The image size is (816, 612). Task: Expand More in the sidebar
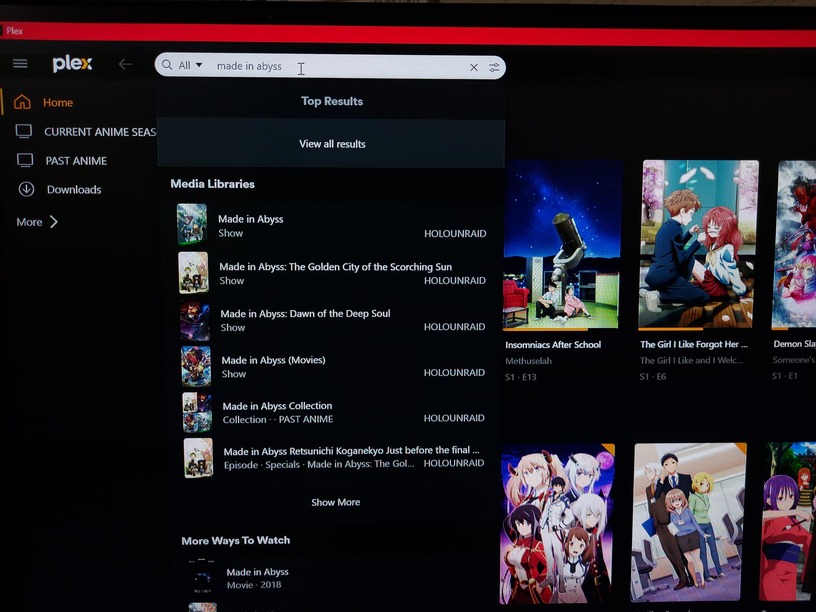click(x=37, y=222)
